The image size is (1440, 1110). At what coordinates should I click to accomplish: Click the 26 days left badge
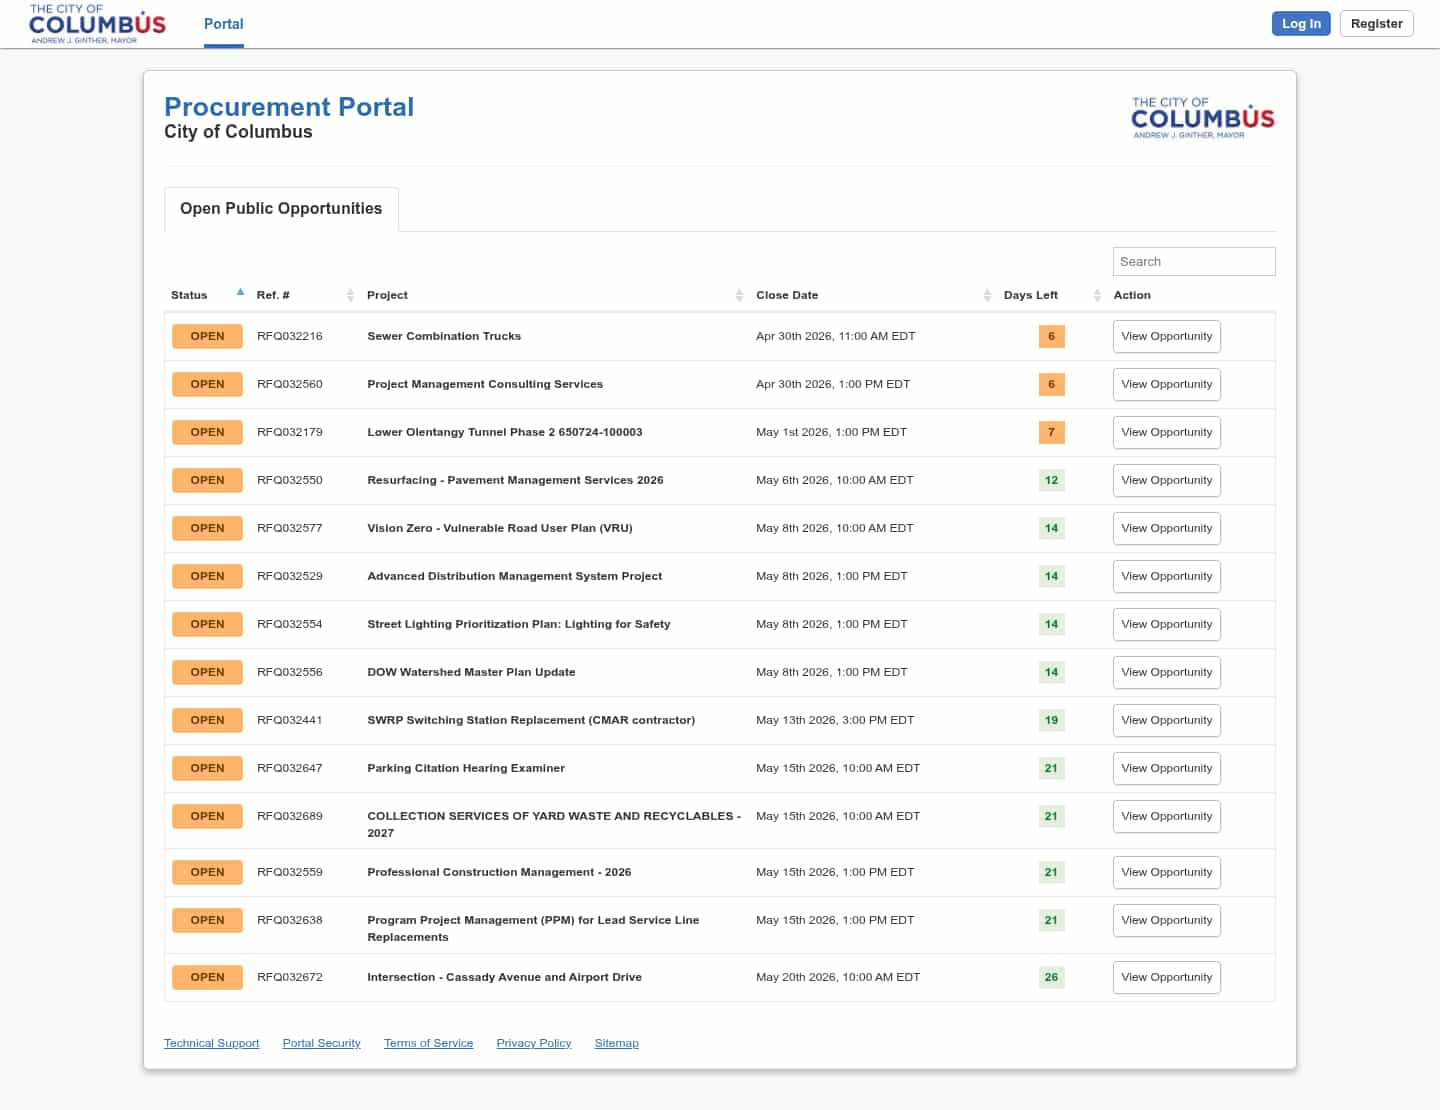1051,977
